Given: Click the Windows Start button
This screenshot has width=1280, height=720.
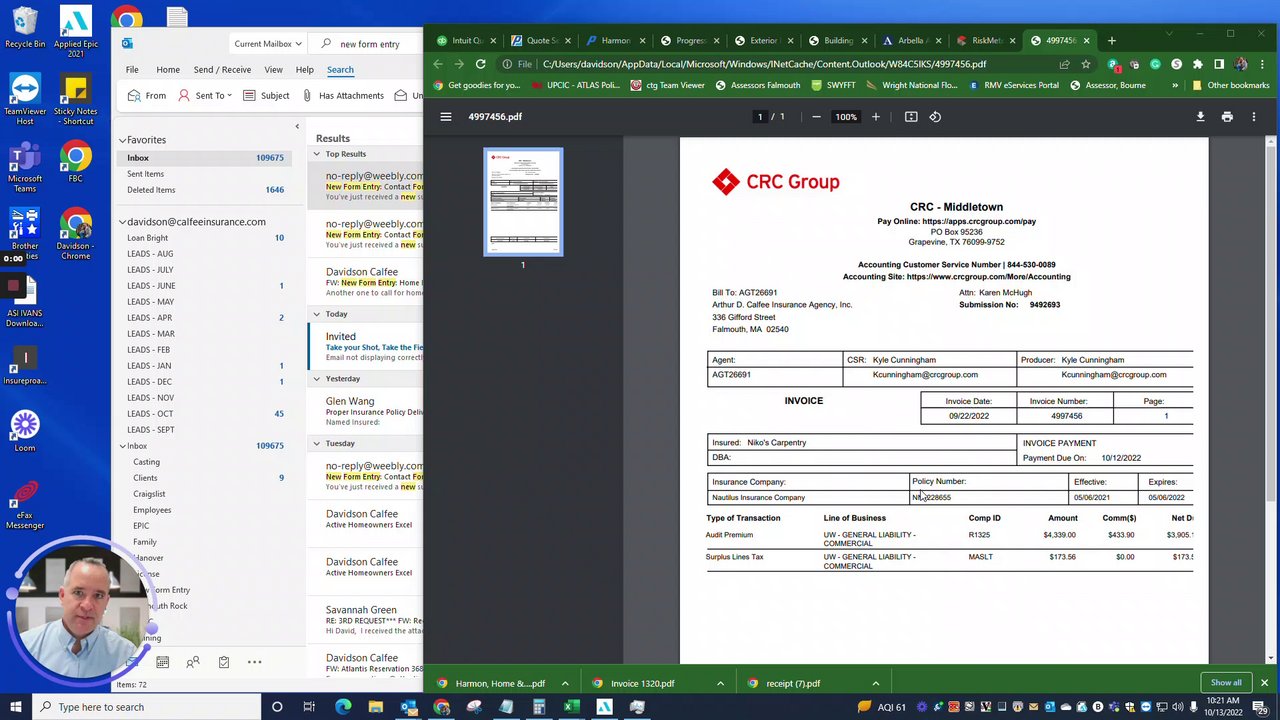Looking at the screenshot, I should point(16,707).
